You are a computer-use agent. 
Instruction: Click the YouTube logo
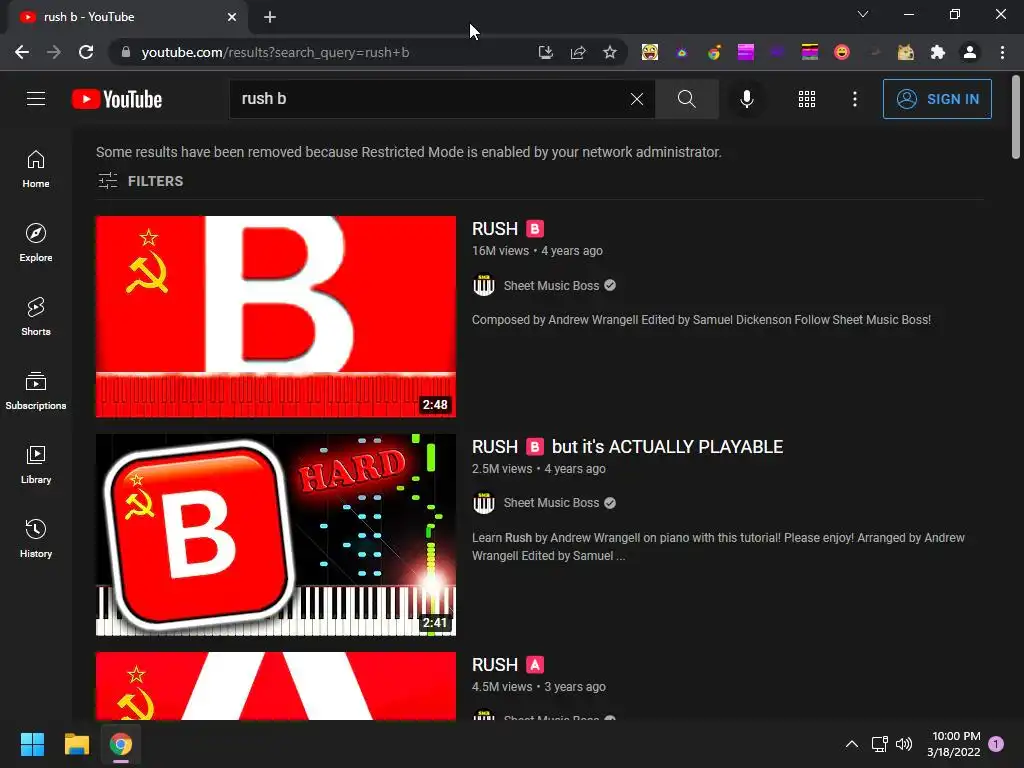(x=117, y=99)
